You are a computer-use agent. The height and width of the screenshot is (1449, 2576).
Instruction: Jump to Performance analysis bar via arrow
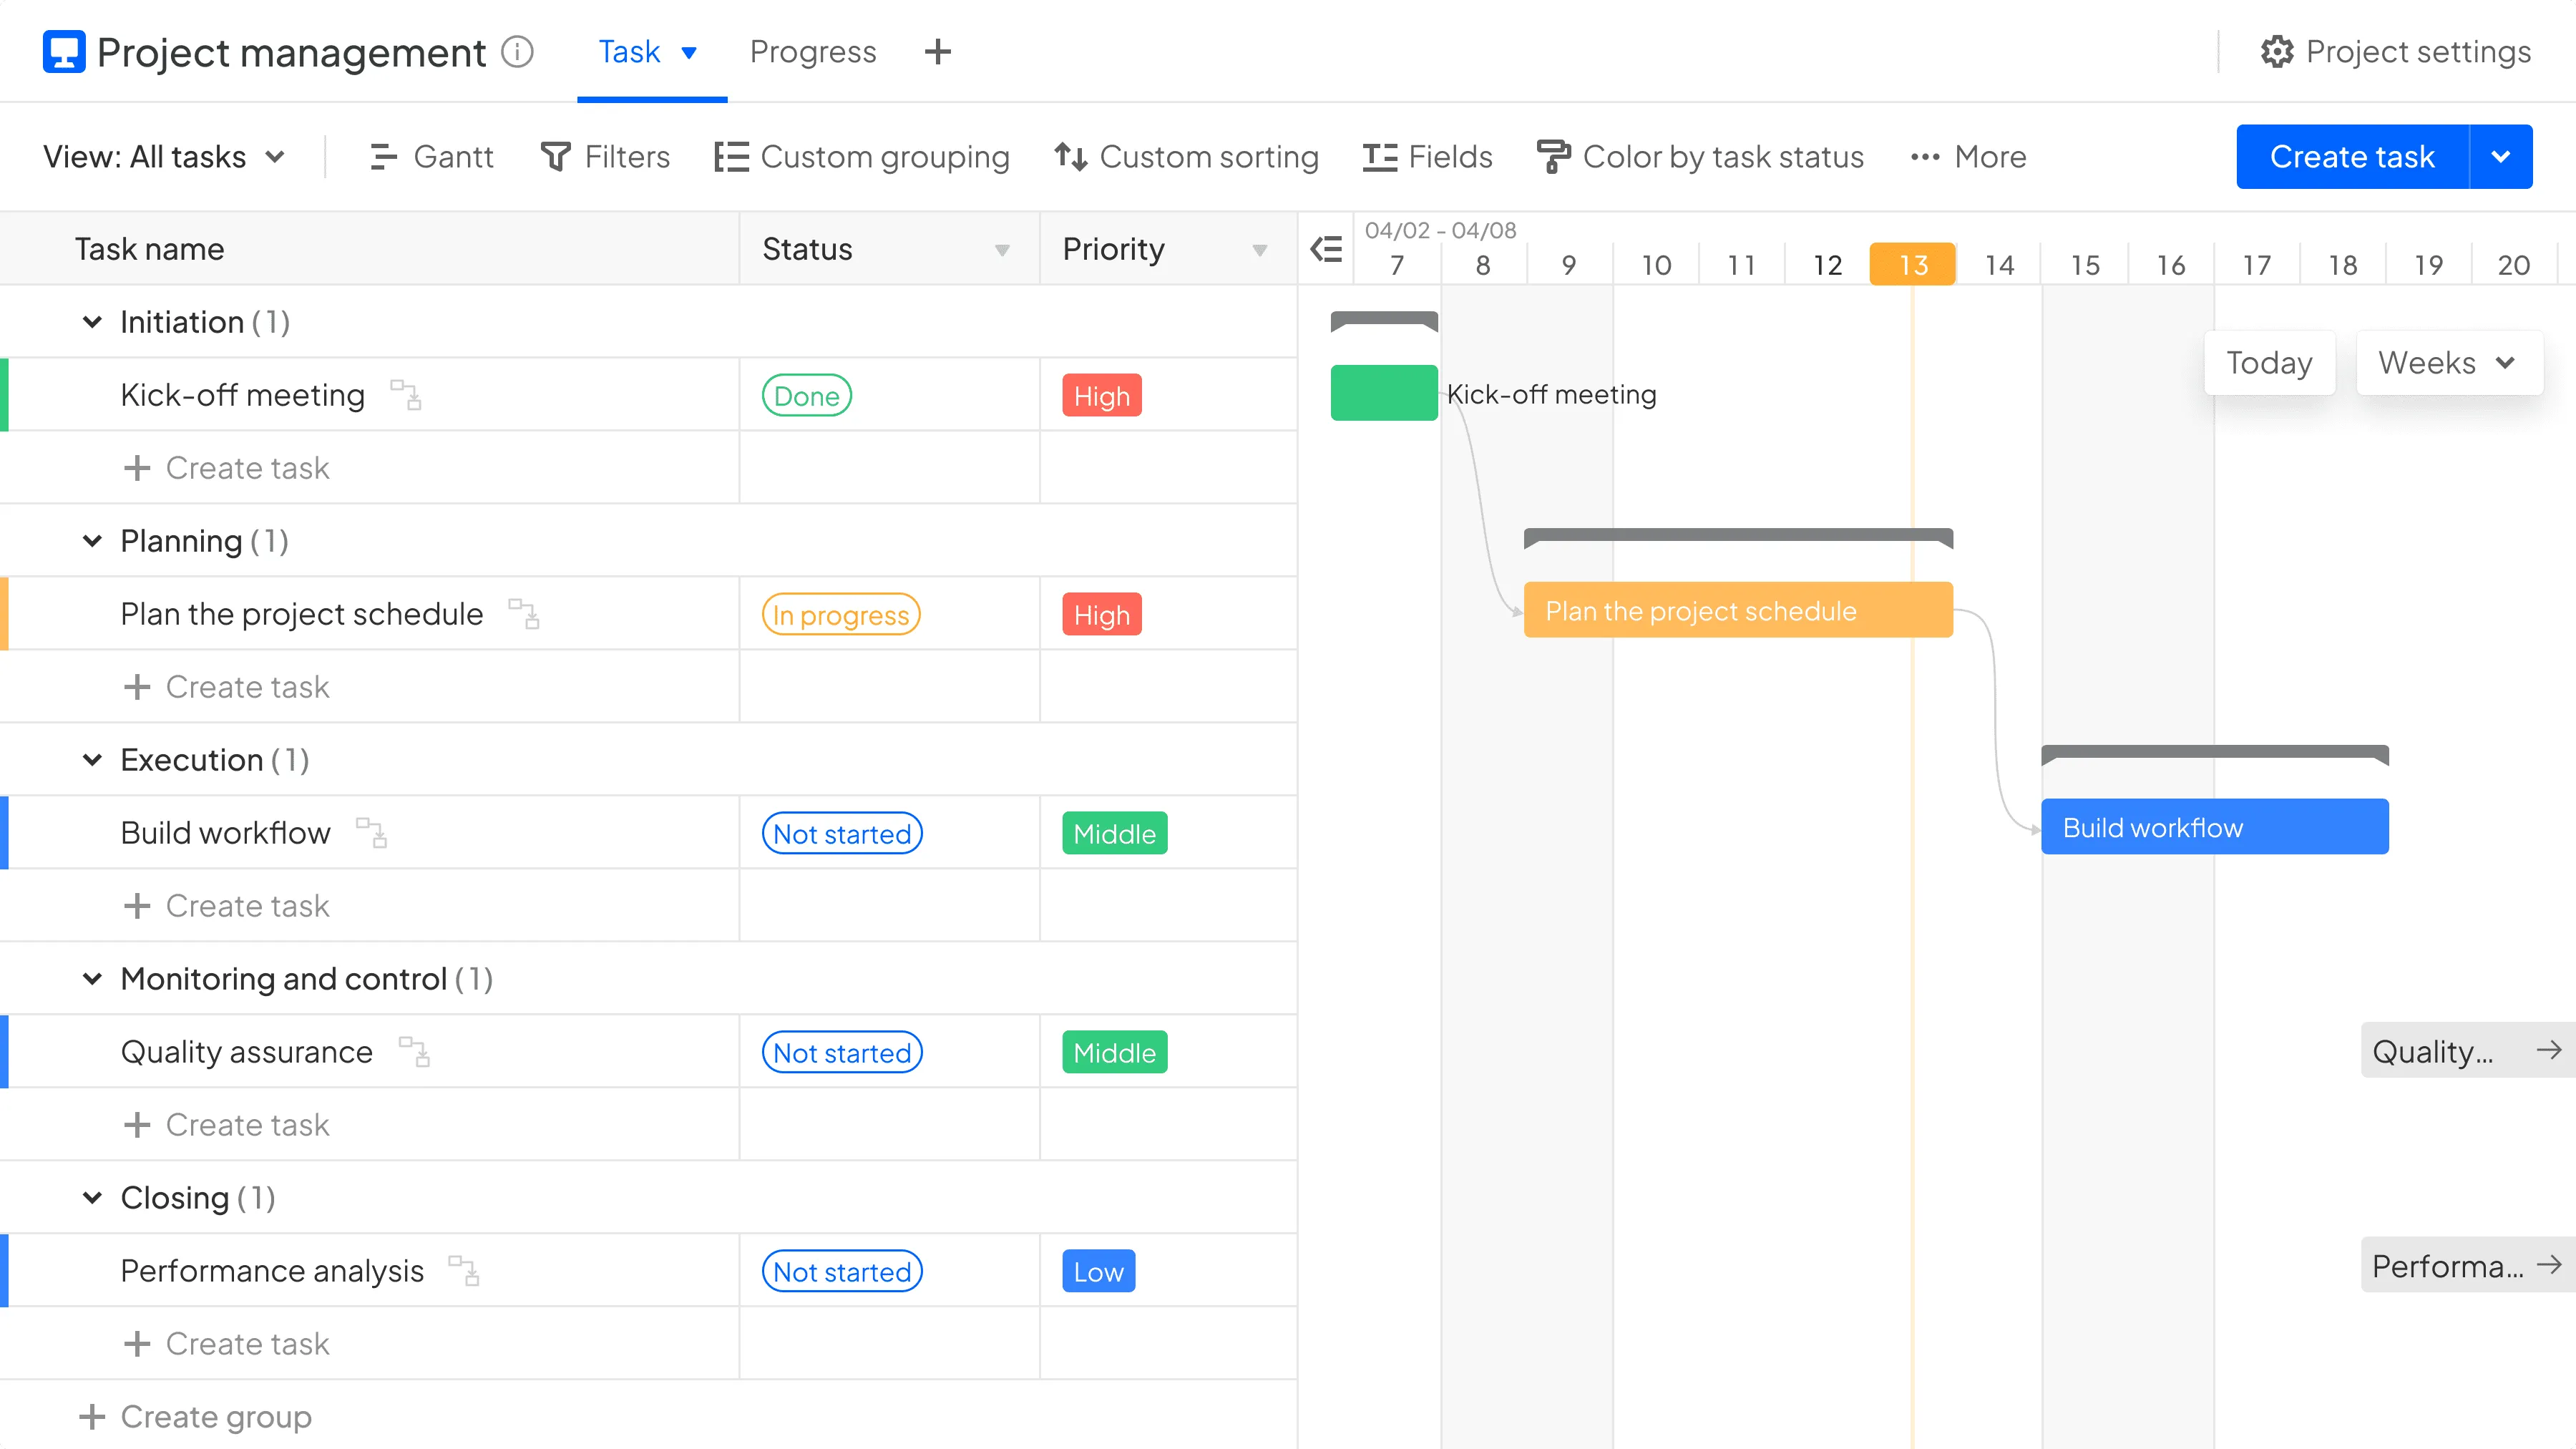click(x=2549, y=1265)
